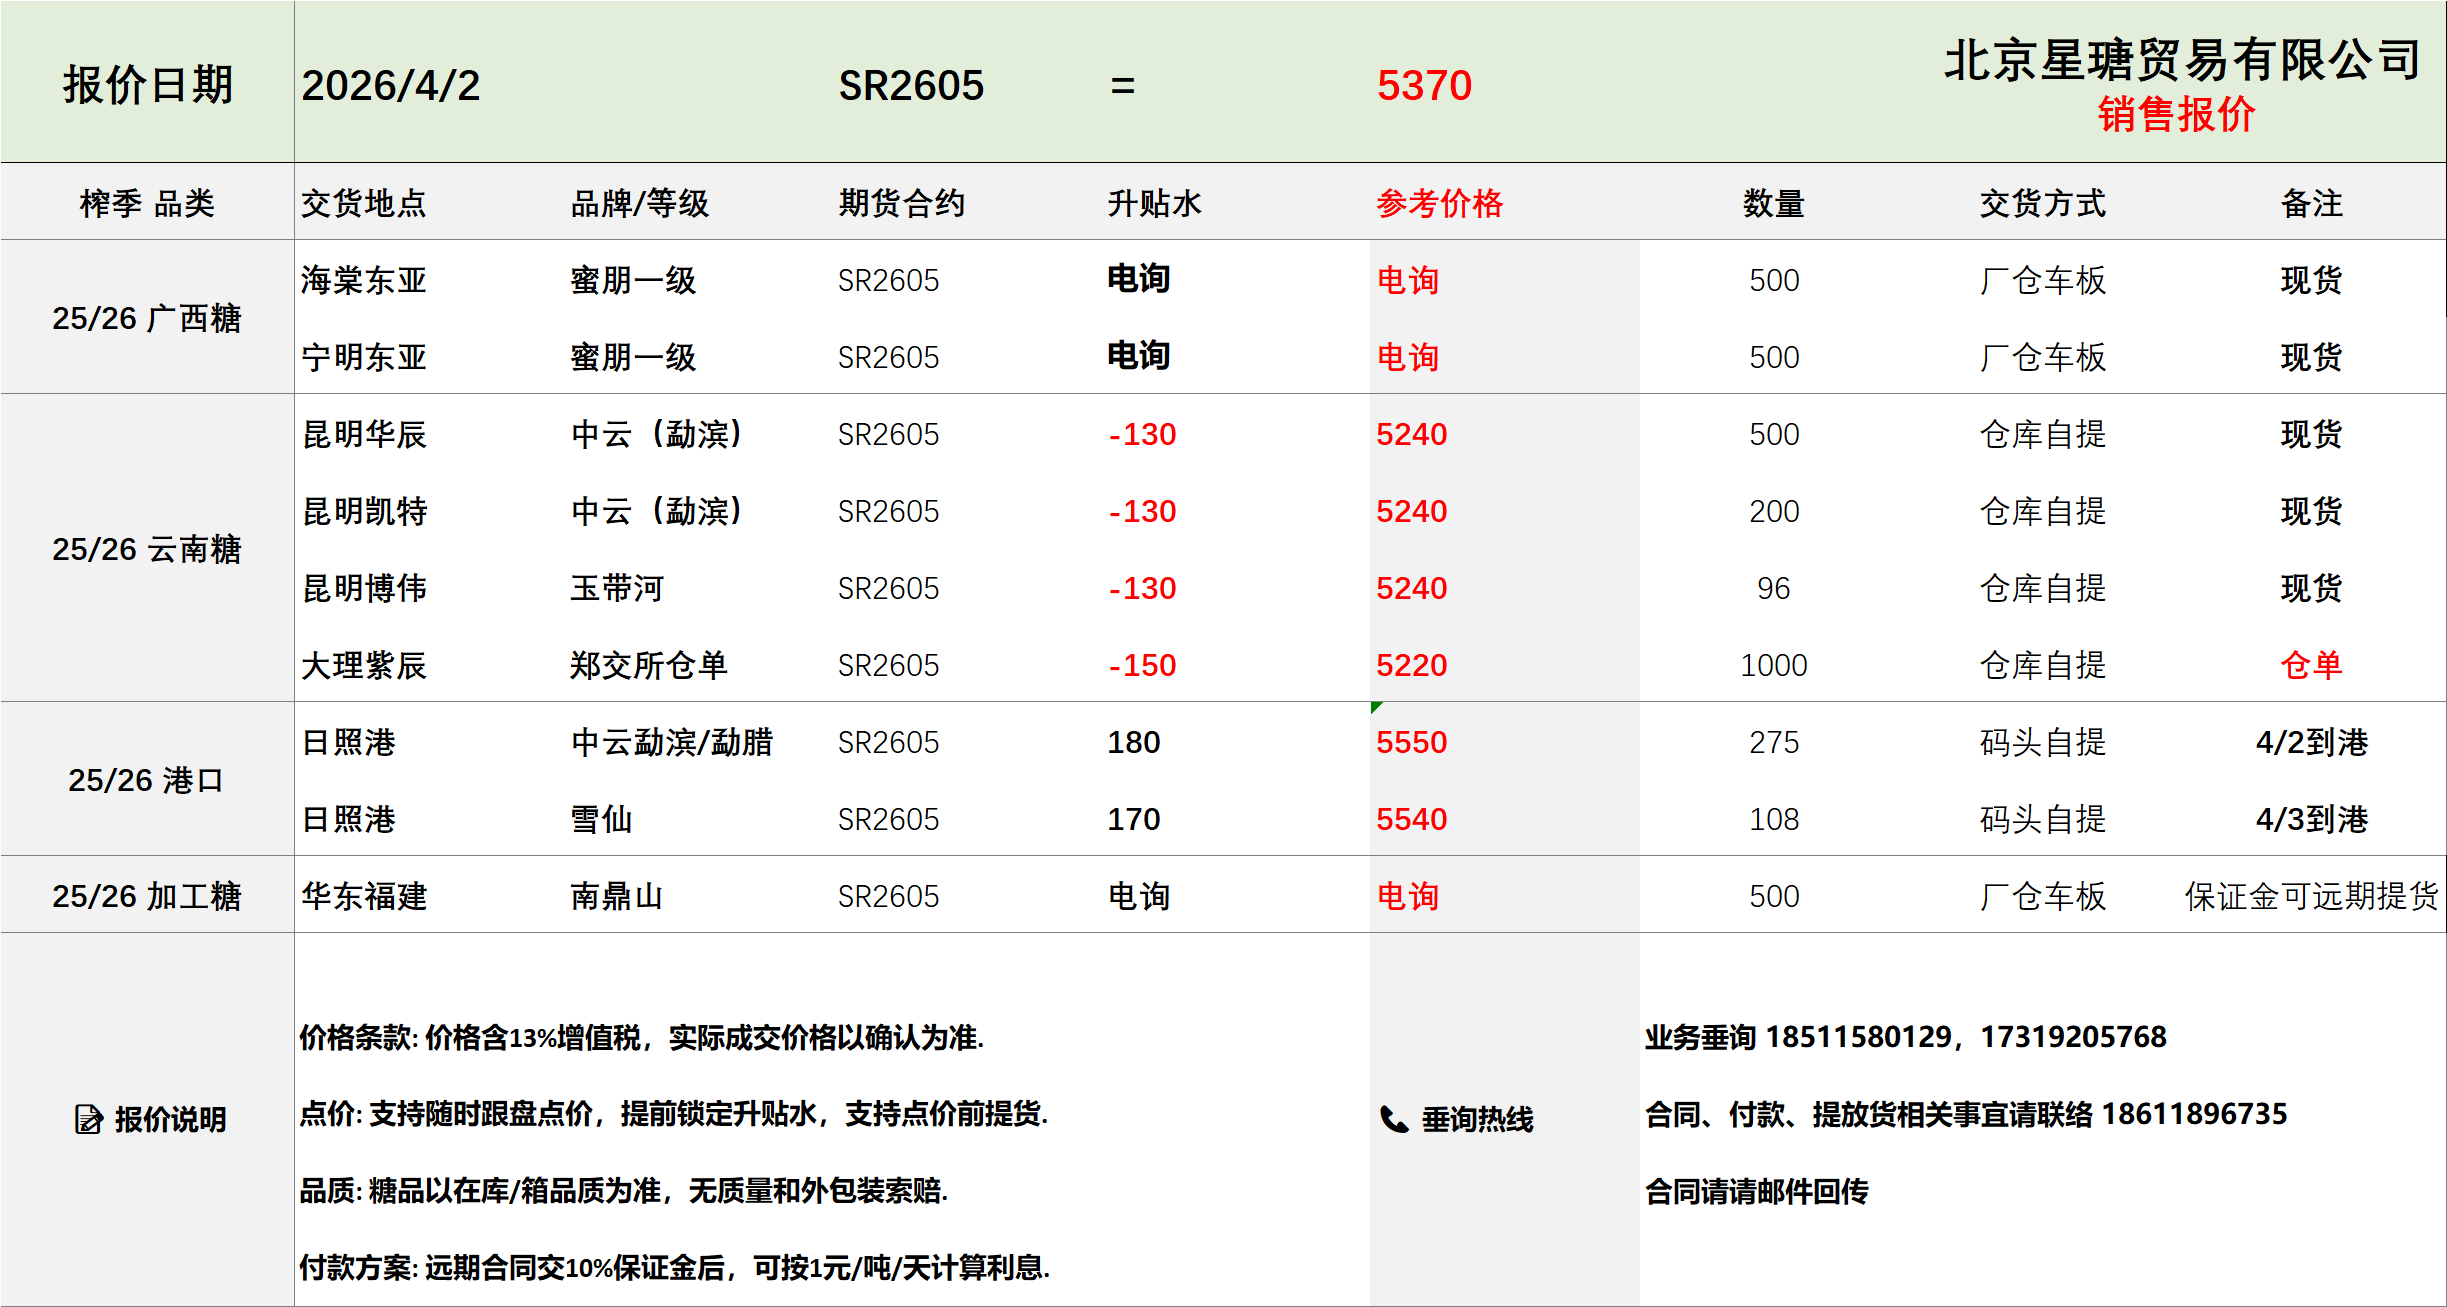
Task: Click the 报价说明 label
Action: 171,1119
